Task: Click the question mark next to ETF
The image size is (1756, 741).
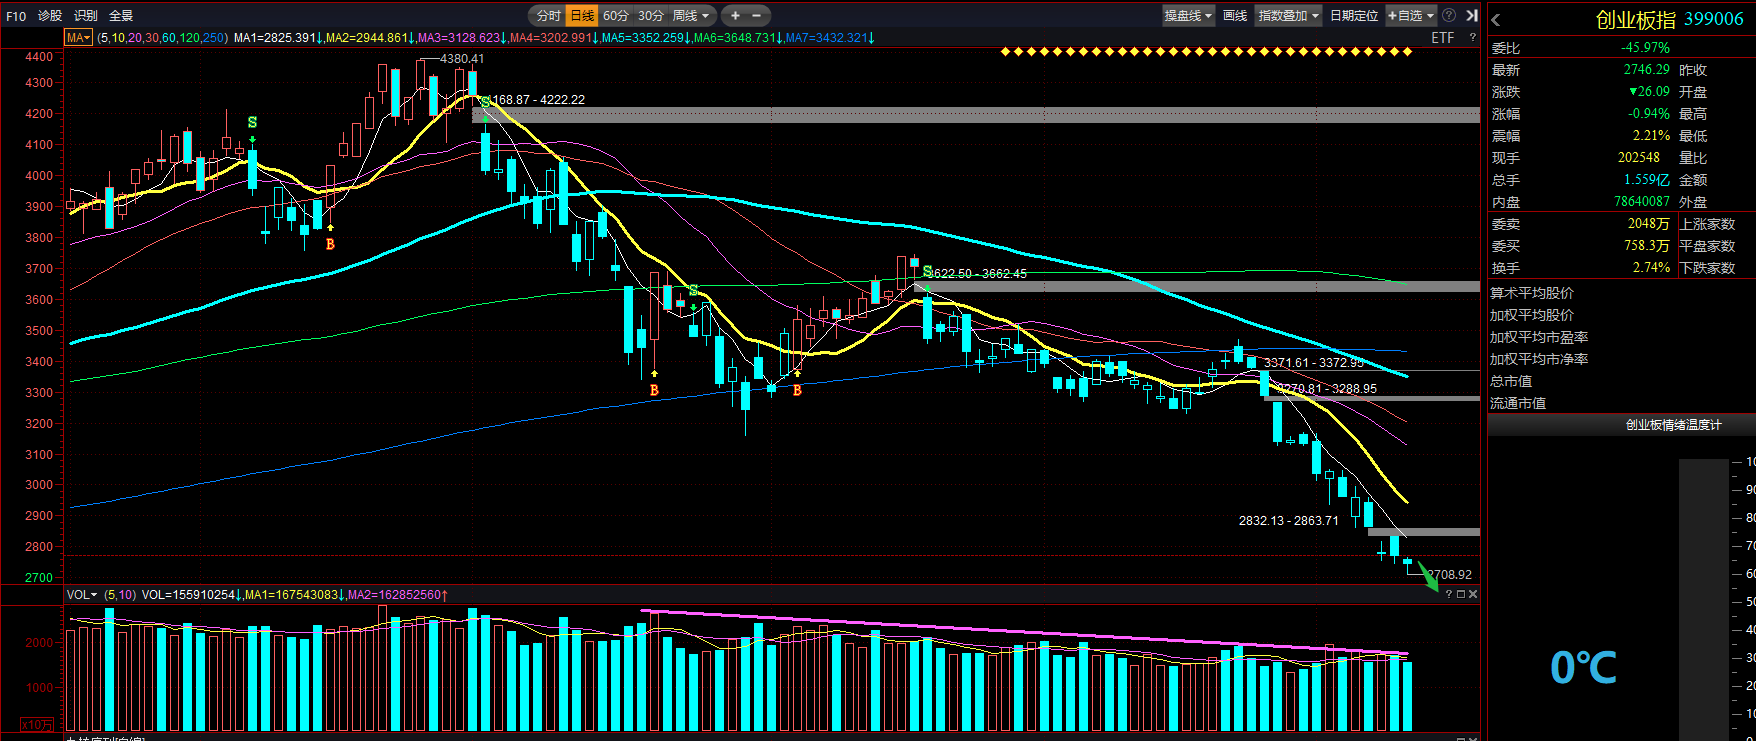Action: [x=1472, y=38]
